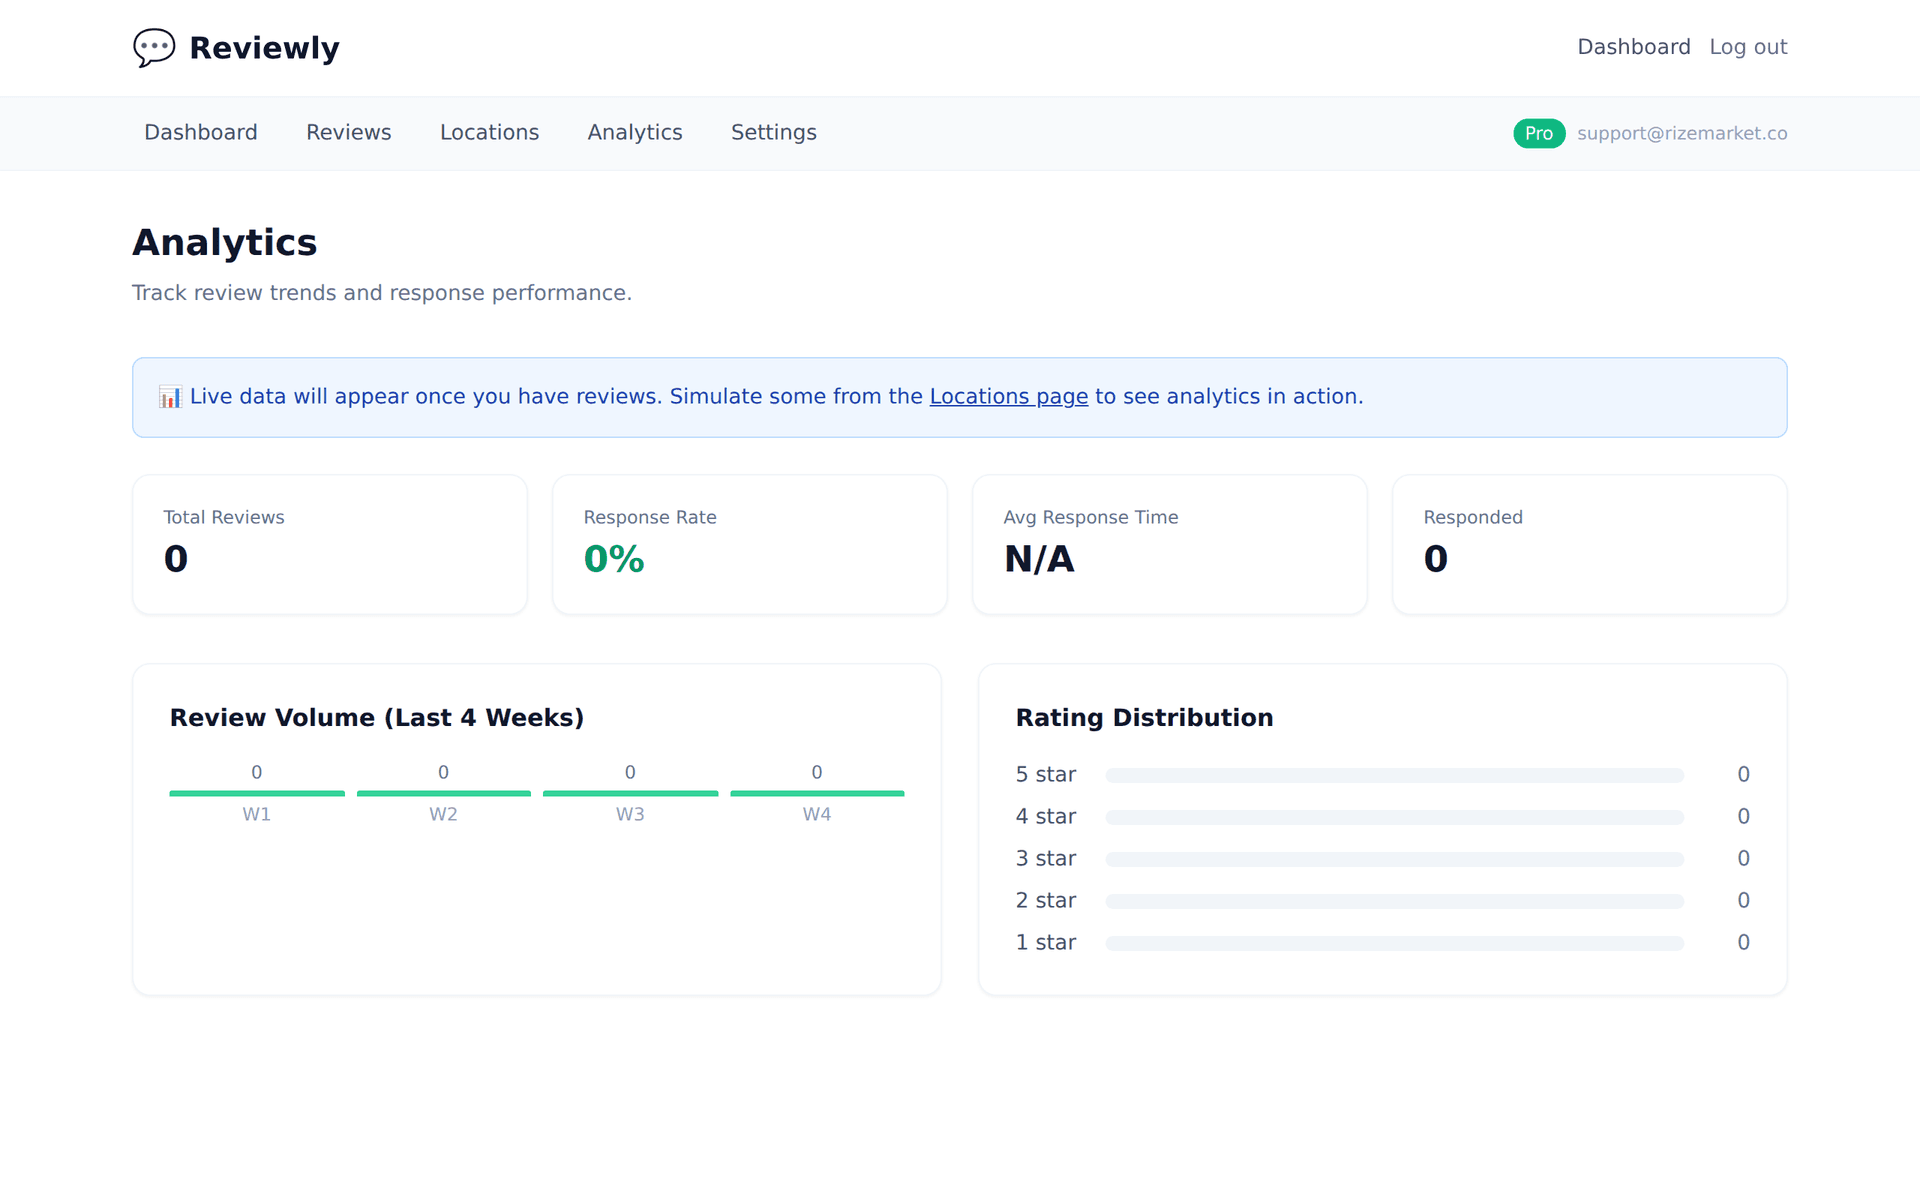
Task: Open the Locations tab
Action: point(489,132)
